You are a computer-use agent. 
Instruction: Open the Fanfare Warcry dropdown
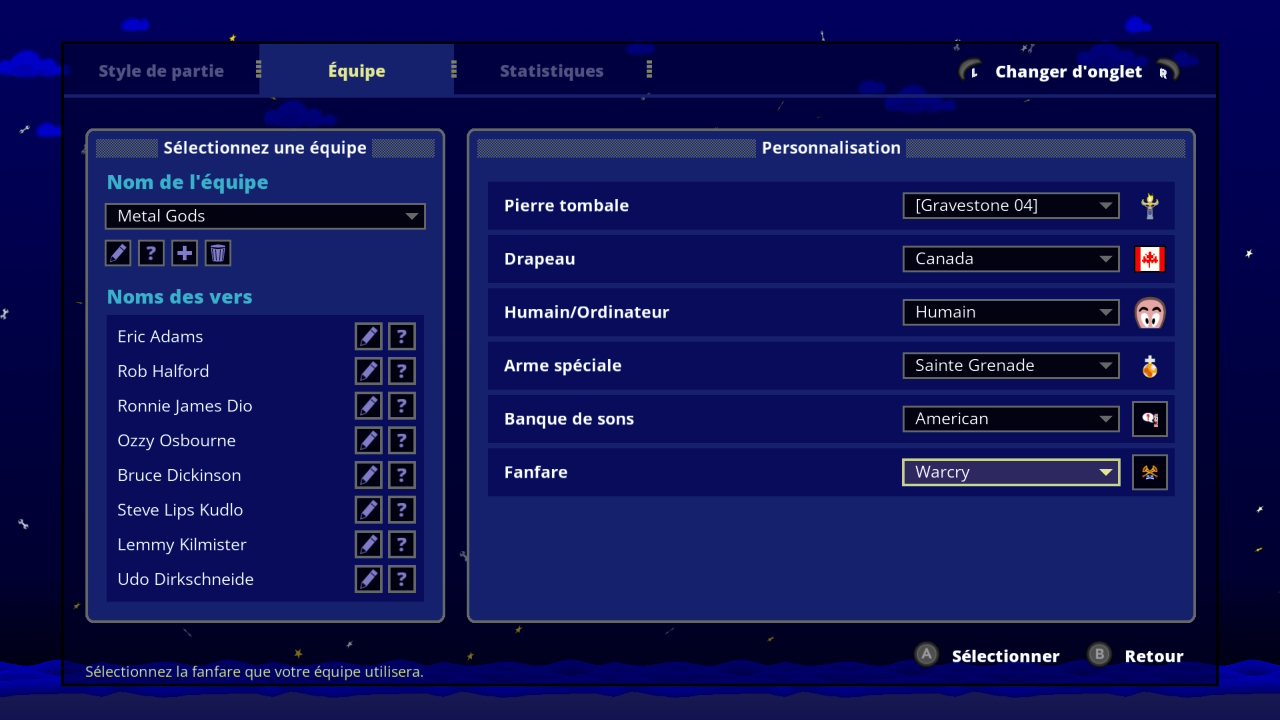coord(1011,472)
